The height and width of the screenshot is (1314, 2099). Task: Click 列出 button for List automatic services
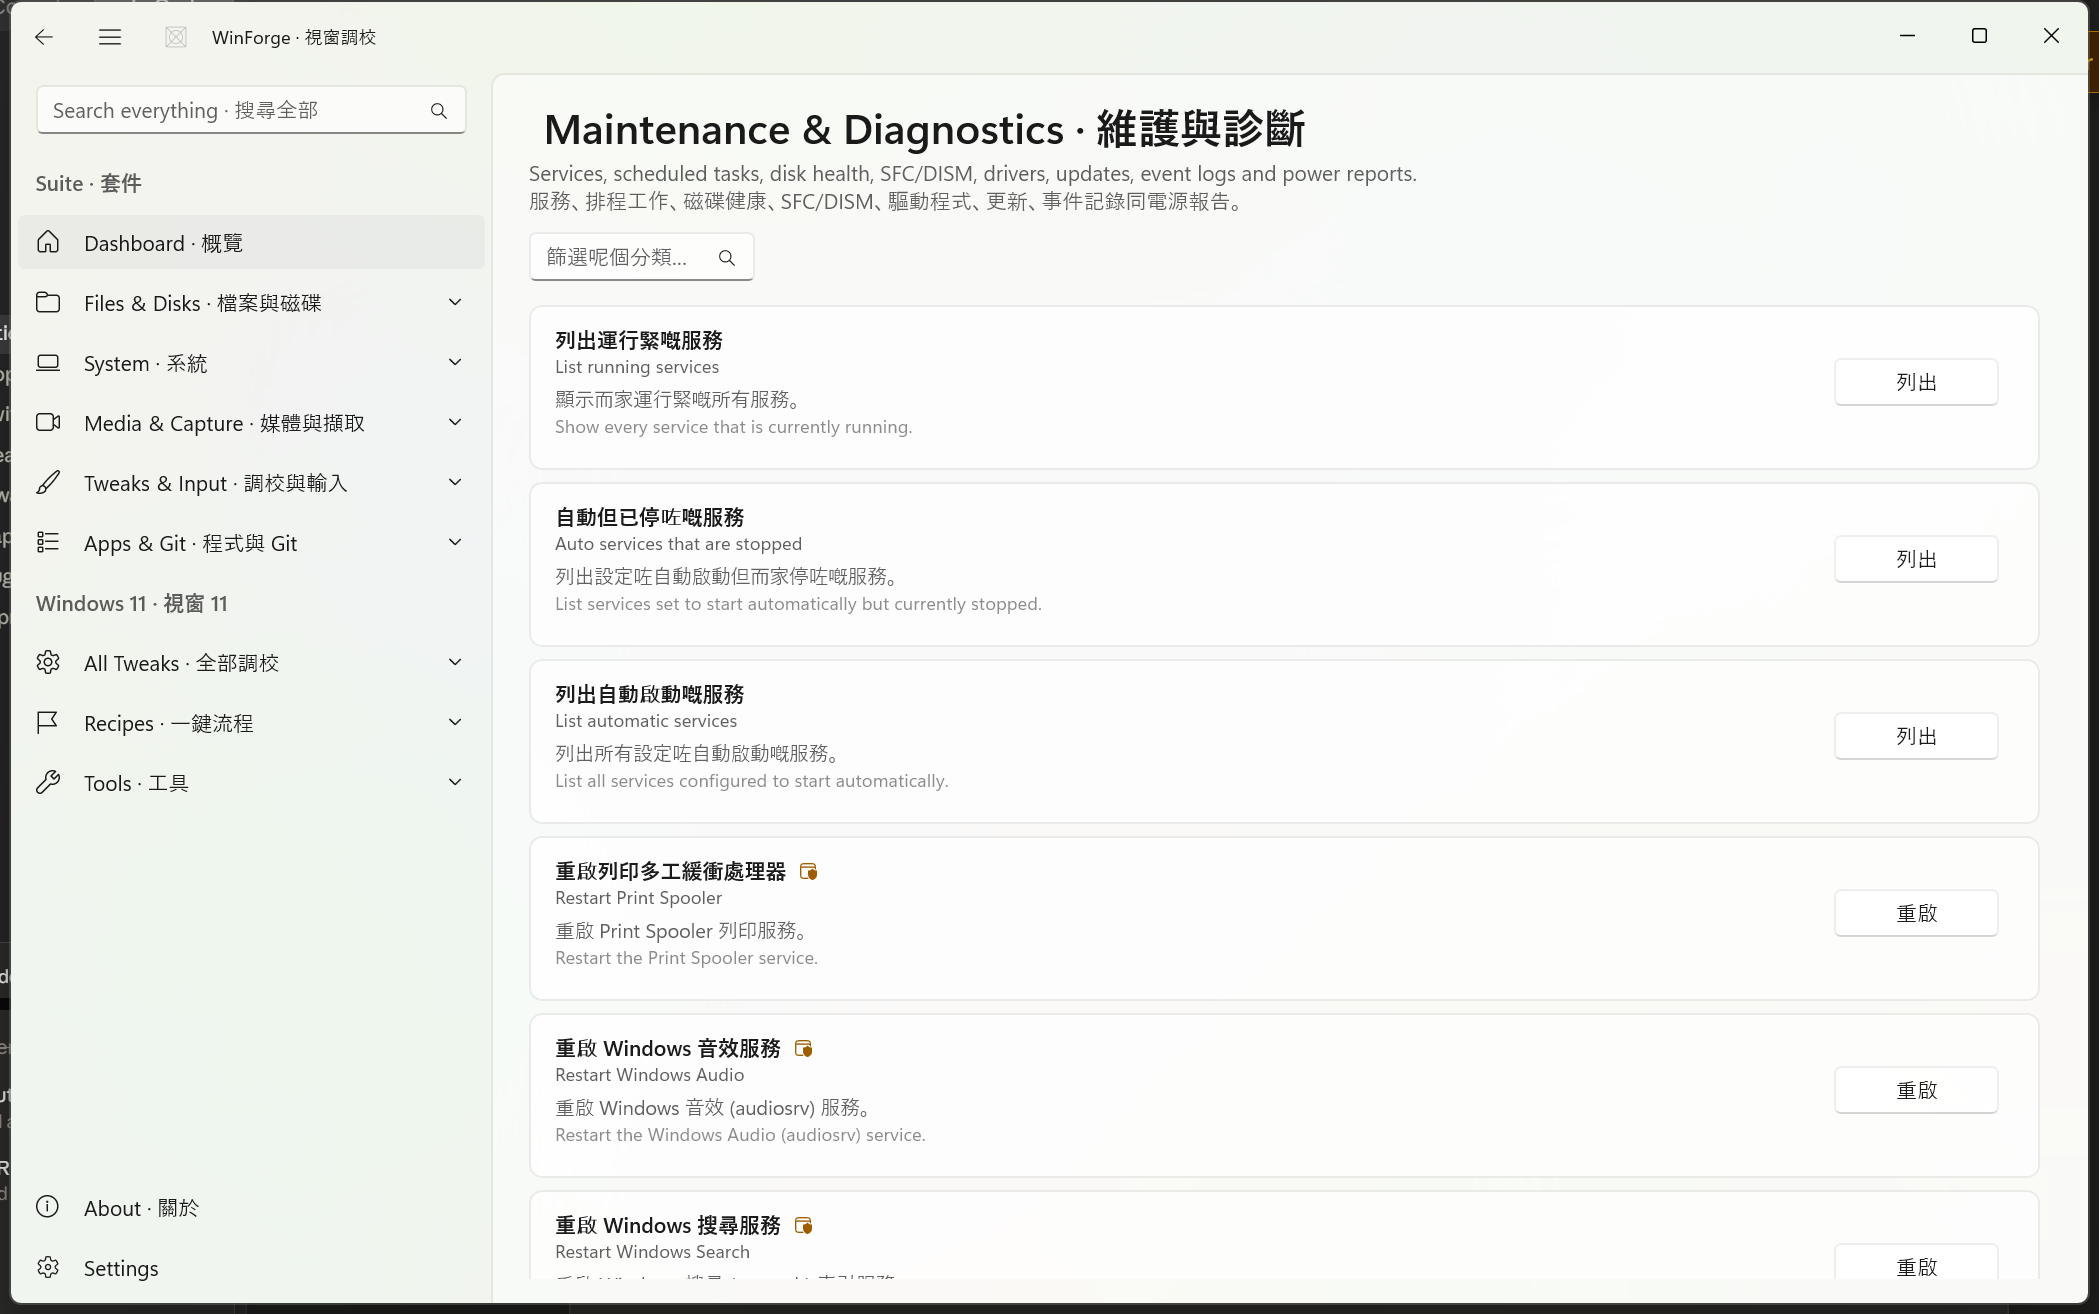tap(1916, 736)
